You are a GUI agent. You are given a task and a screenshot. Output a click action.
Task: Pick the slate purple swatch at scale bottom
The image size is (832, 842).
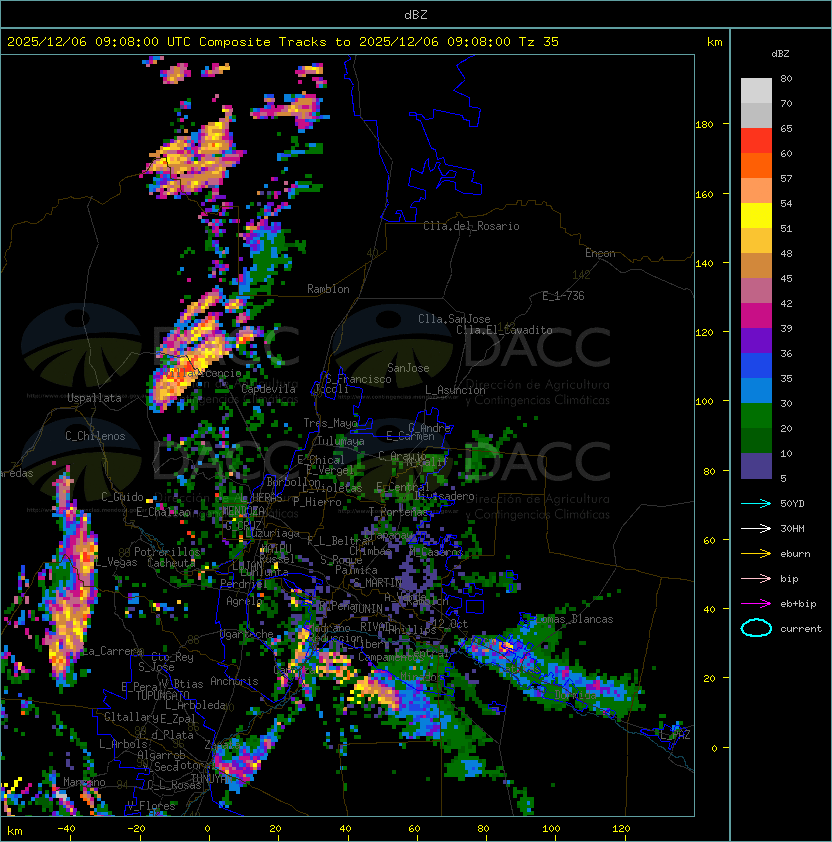pyautogui.click(x=756, y=466)
